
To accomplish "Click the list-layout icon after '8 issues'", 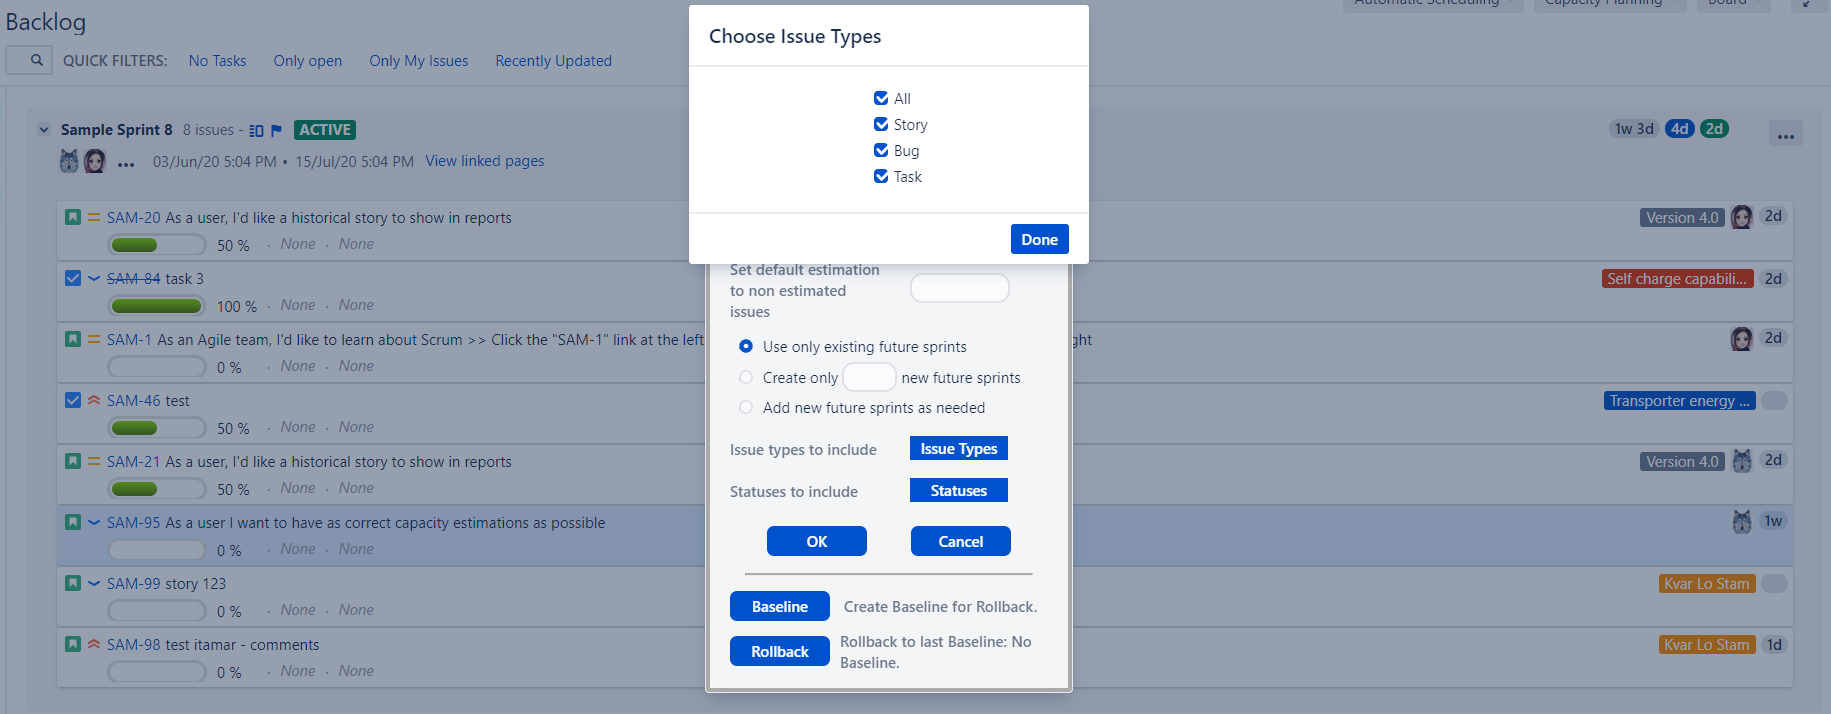I will pyautogui.click(x=257, y=130).
